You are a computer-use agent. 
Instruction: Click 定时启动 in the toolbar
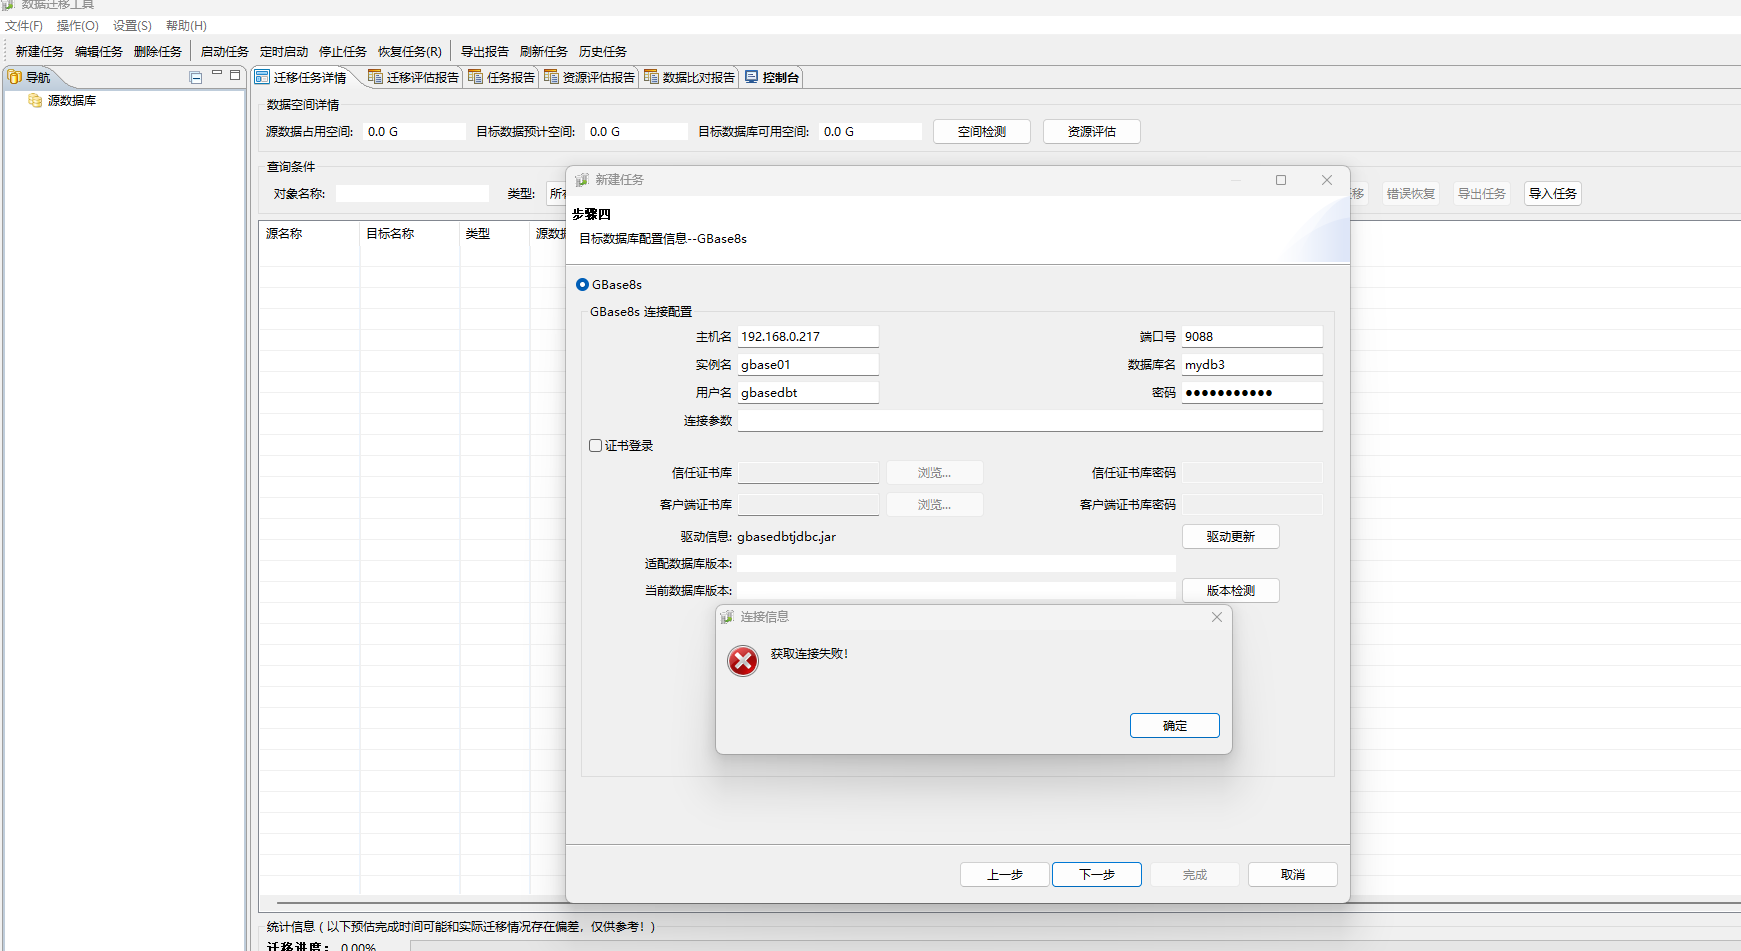coord(283,52)
